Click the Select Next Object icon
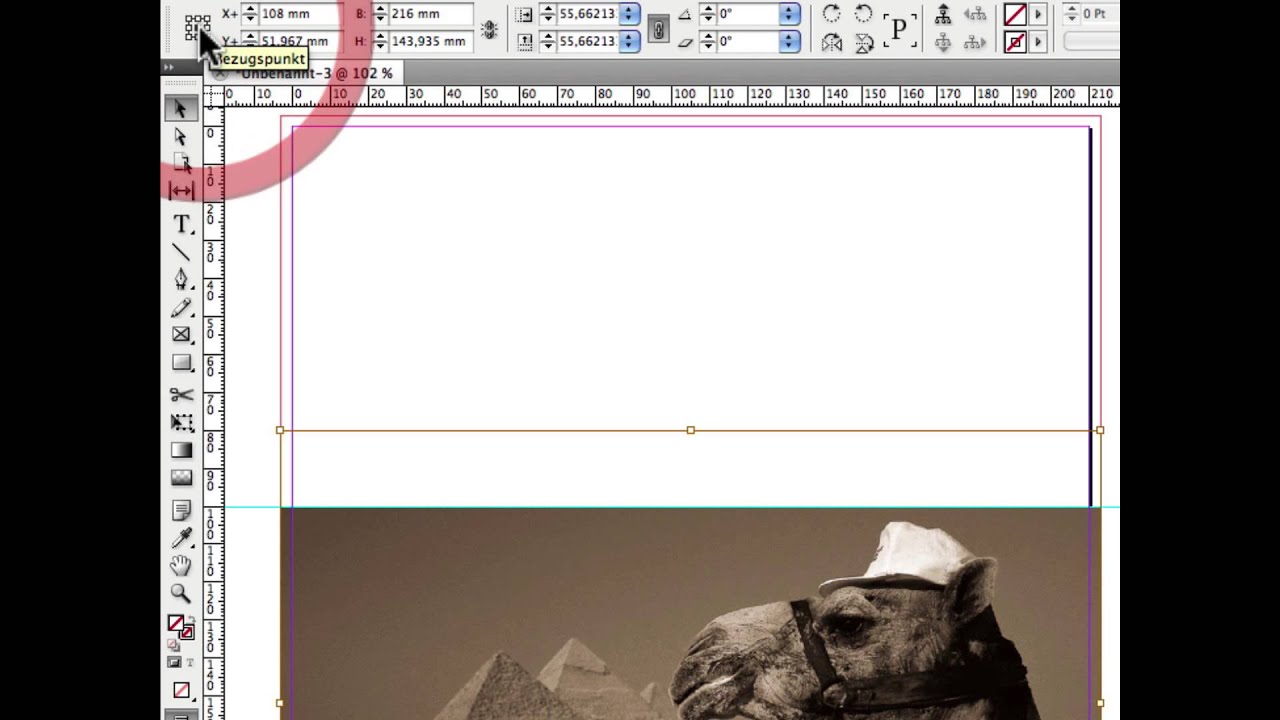Viewport: 1280px width, 720px height. [x=975, y=42]
